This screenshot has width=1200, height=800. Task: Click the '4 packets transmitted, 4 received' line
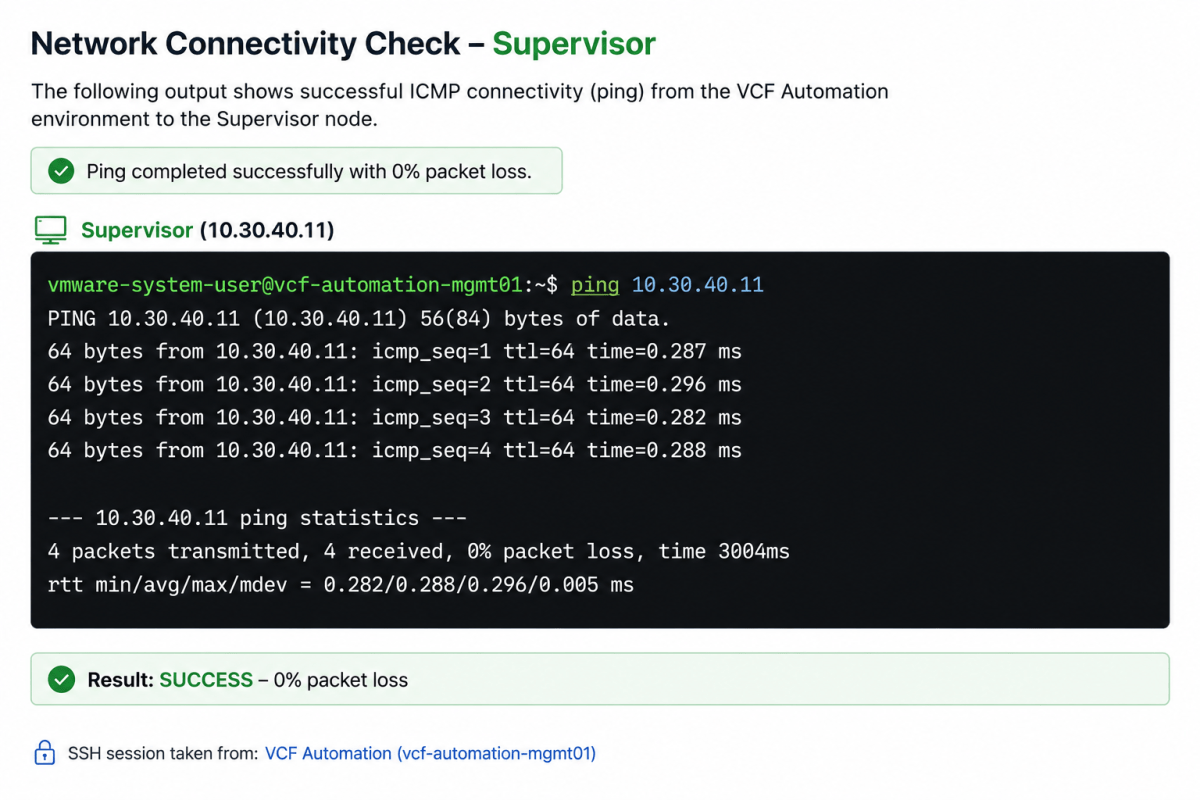[419, 551]
